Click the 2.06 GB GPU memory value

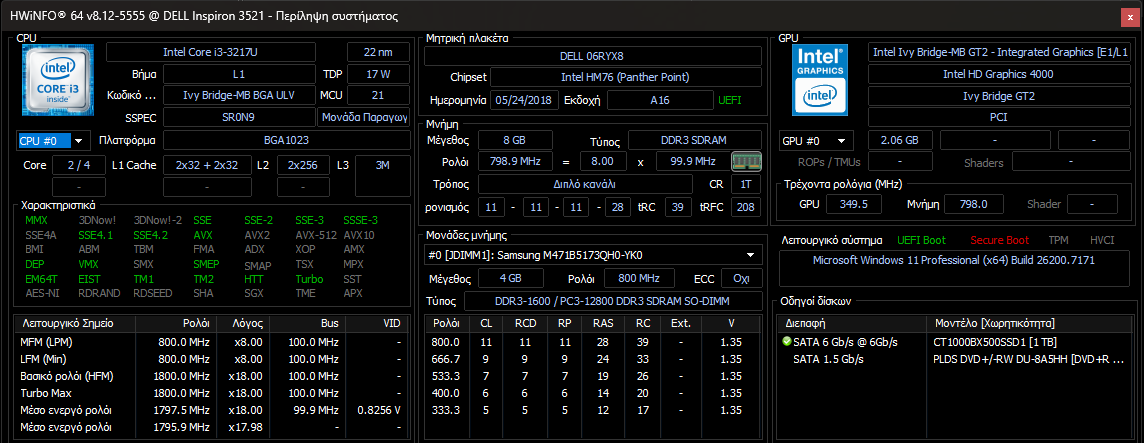pos(900,140)
